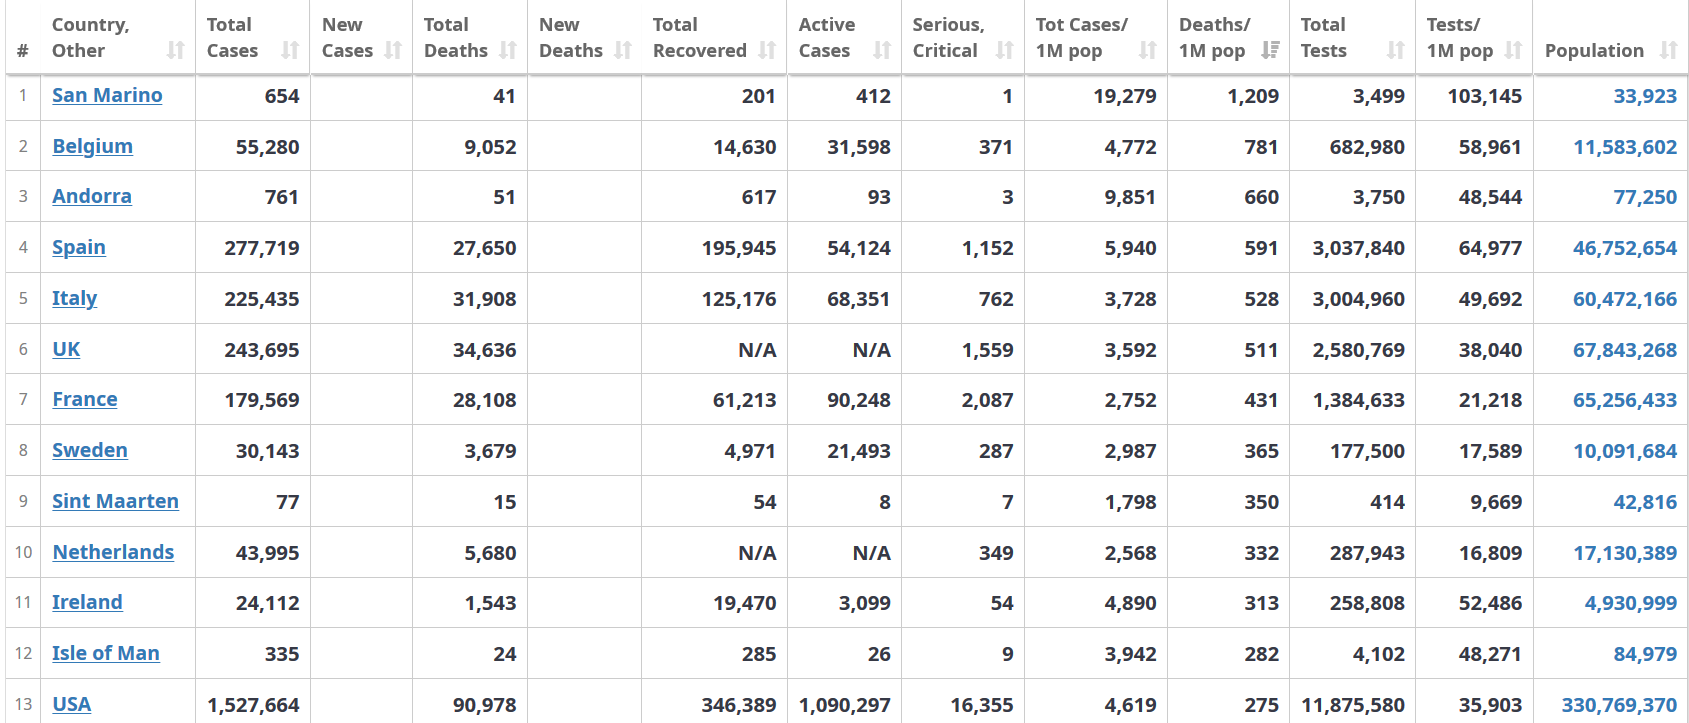1689x723 pixels.
Task: Sort by Country column sort icon
Action: [176, 50]
